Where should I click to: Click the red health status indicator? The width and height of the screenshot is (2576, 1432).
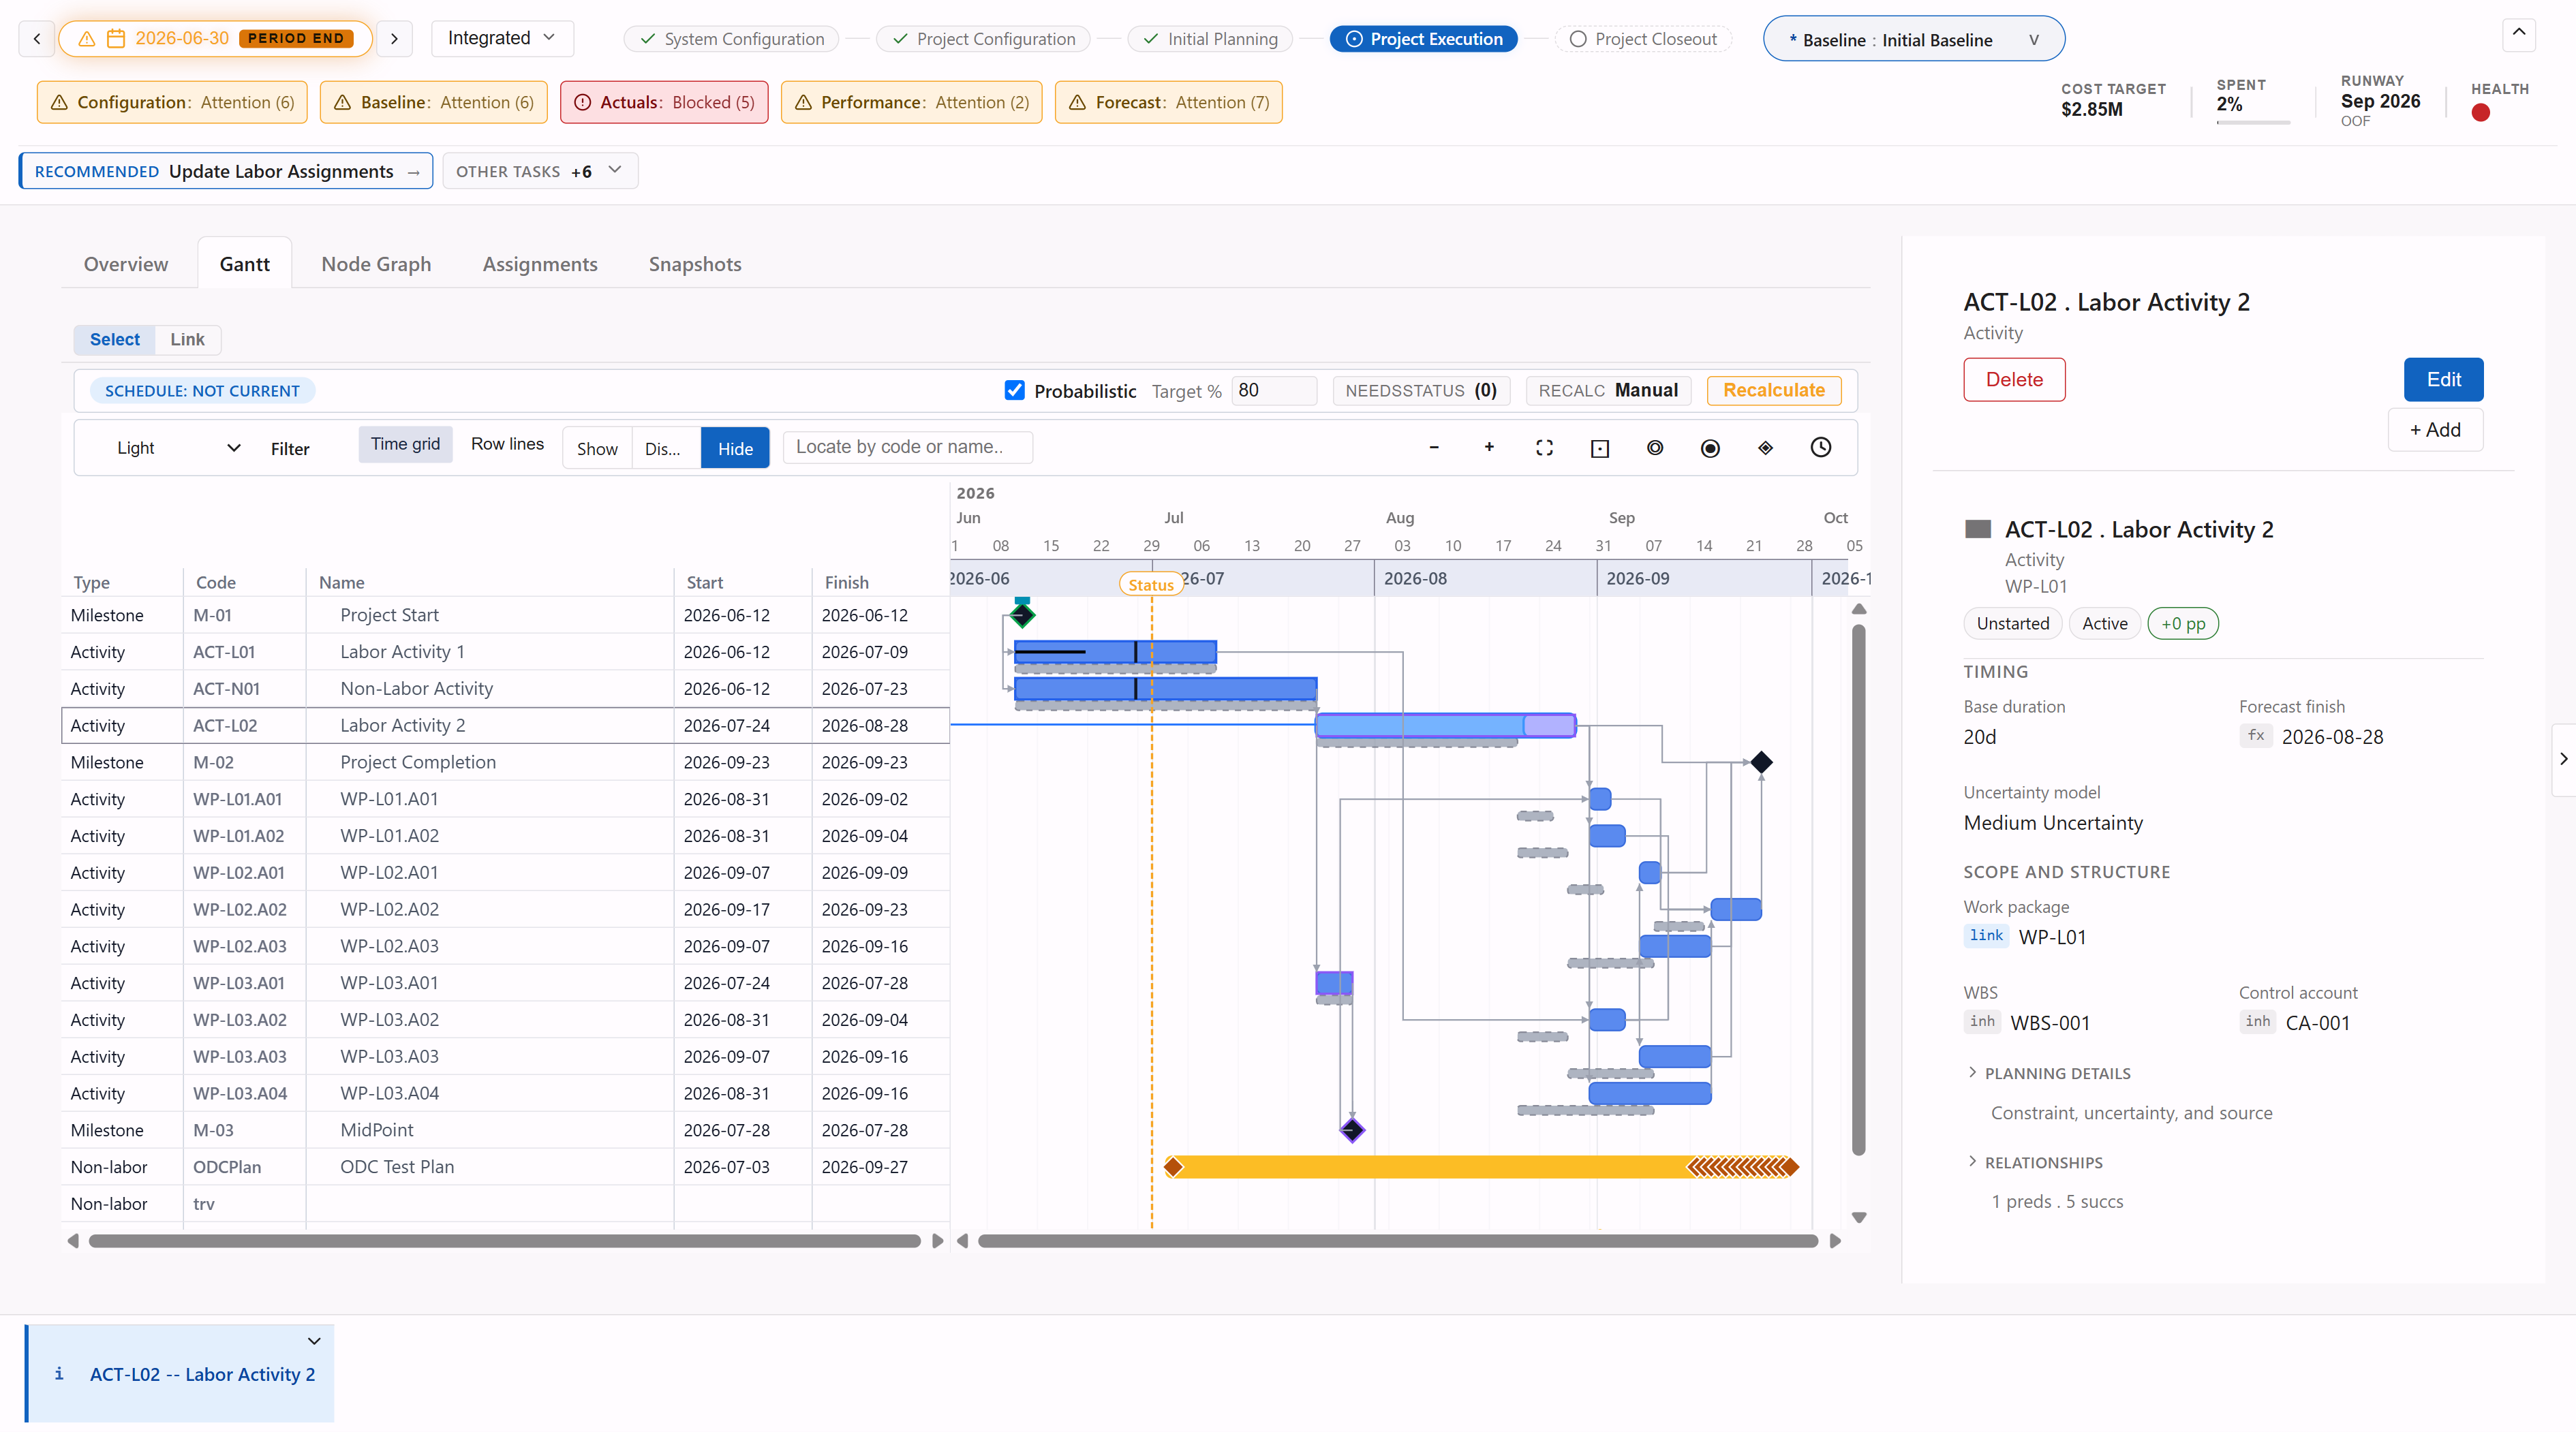point(2480,113)
